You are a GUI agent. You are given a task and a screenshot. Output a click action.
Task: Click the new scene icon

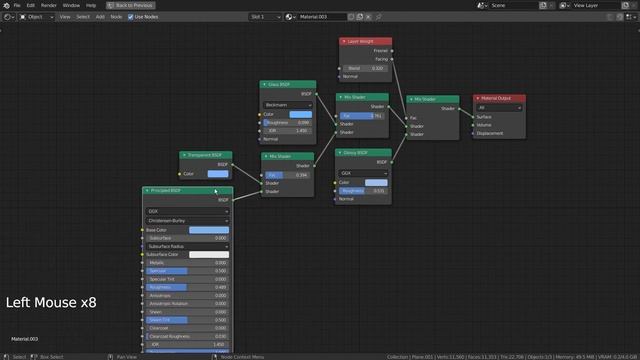point(543,5)
